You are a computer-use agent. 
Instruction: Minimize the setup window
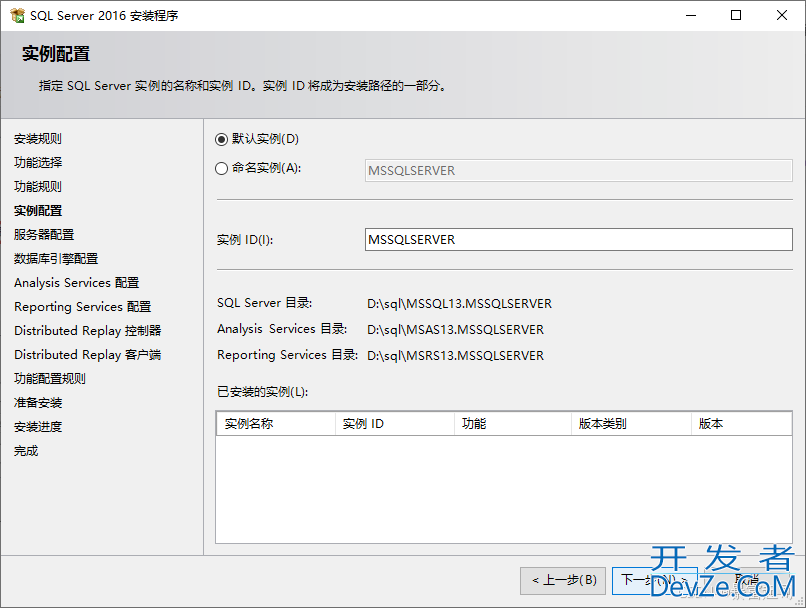click(691, 15)
